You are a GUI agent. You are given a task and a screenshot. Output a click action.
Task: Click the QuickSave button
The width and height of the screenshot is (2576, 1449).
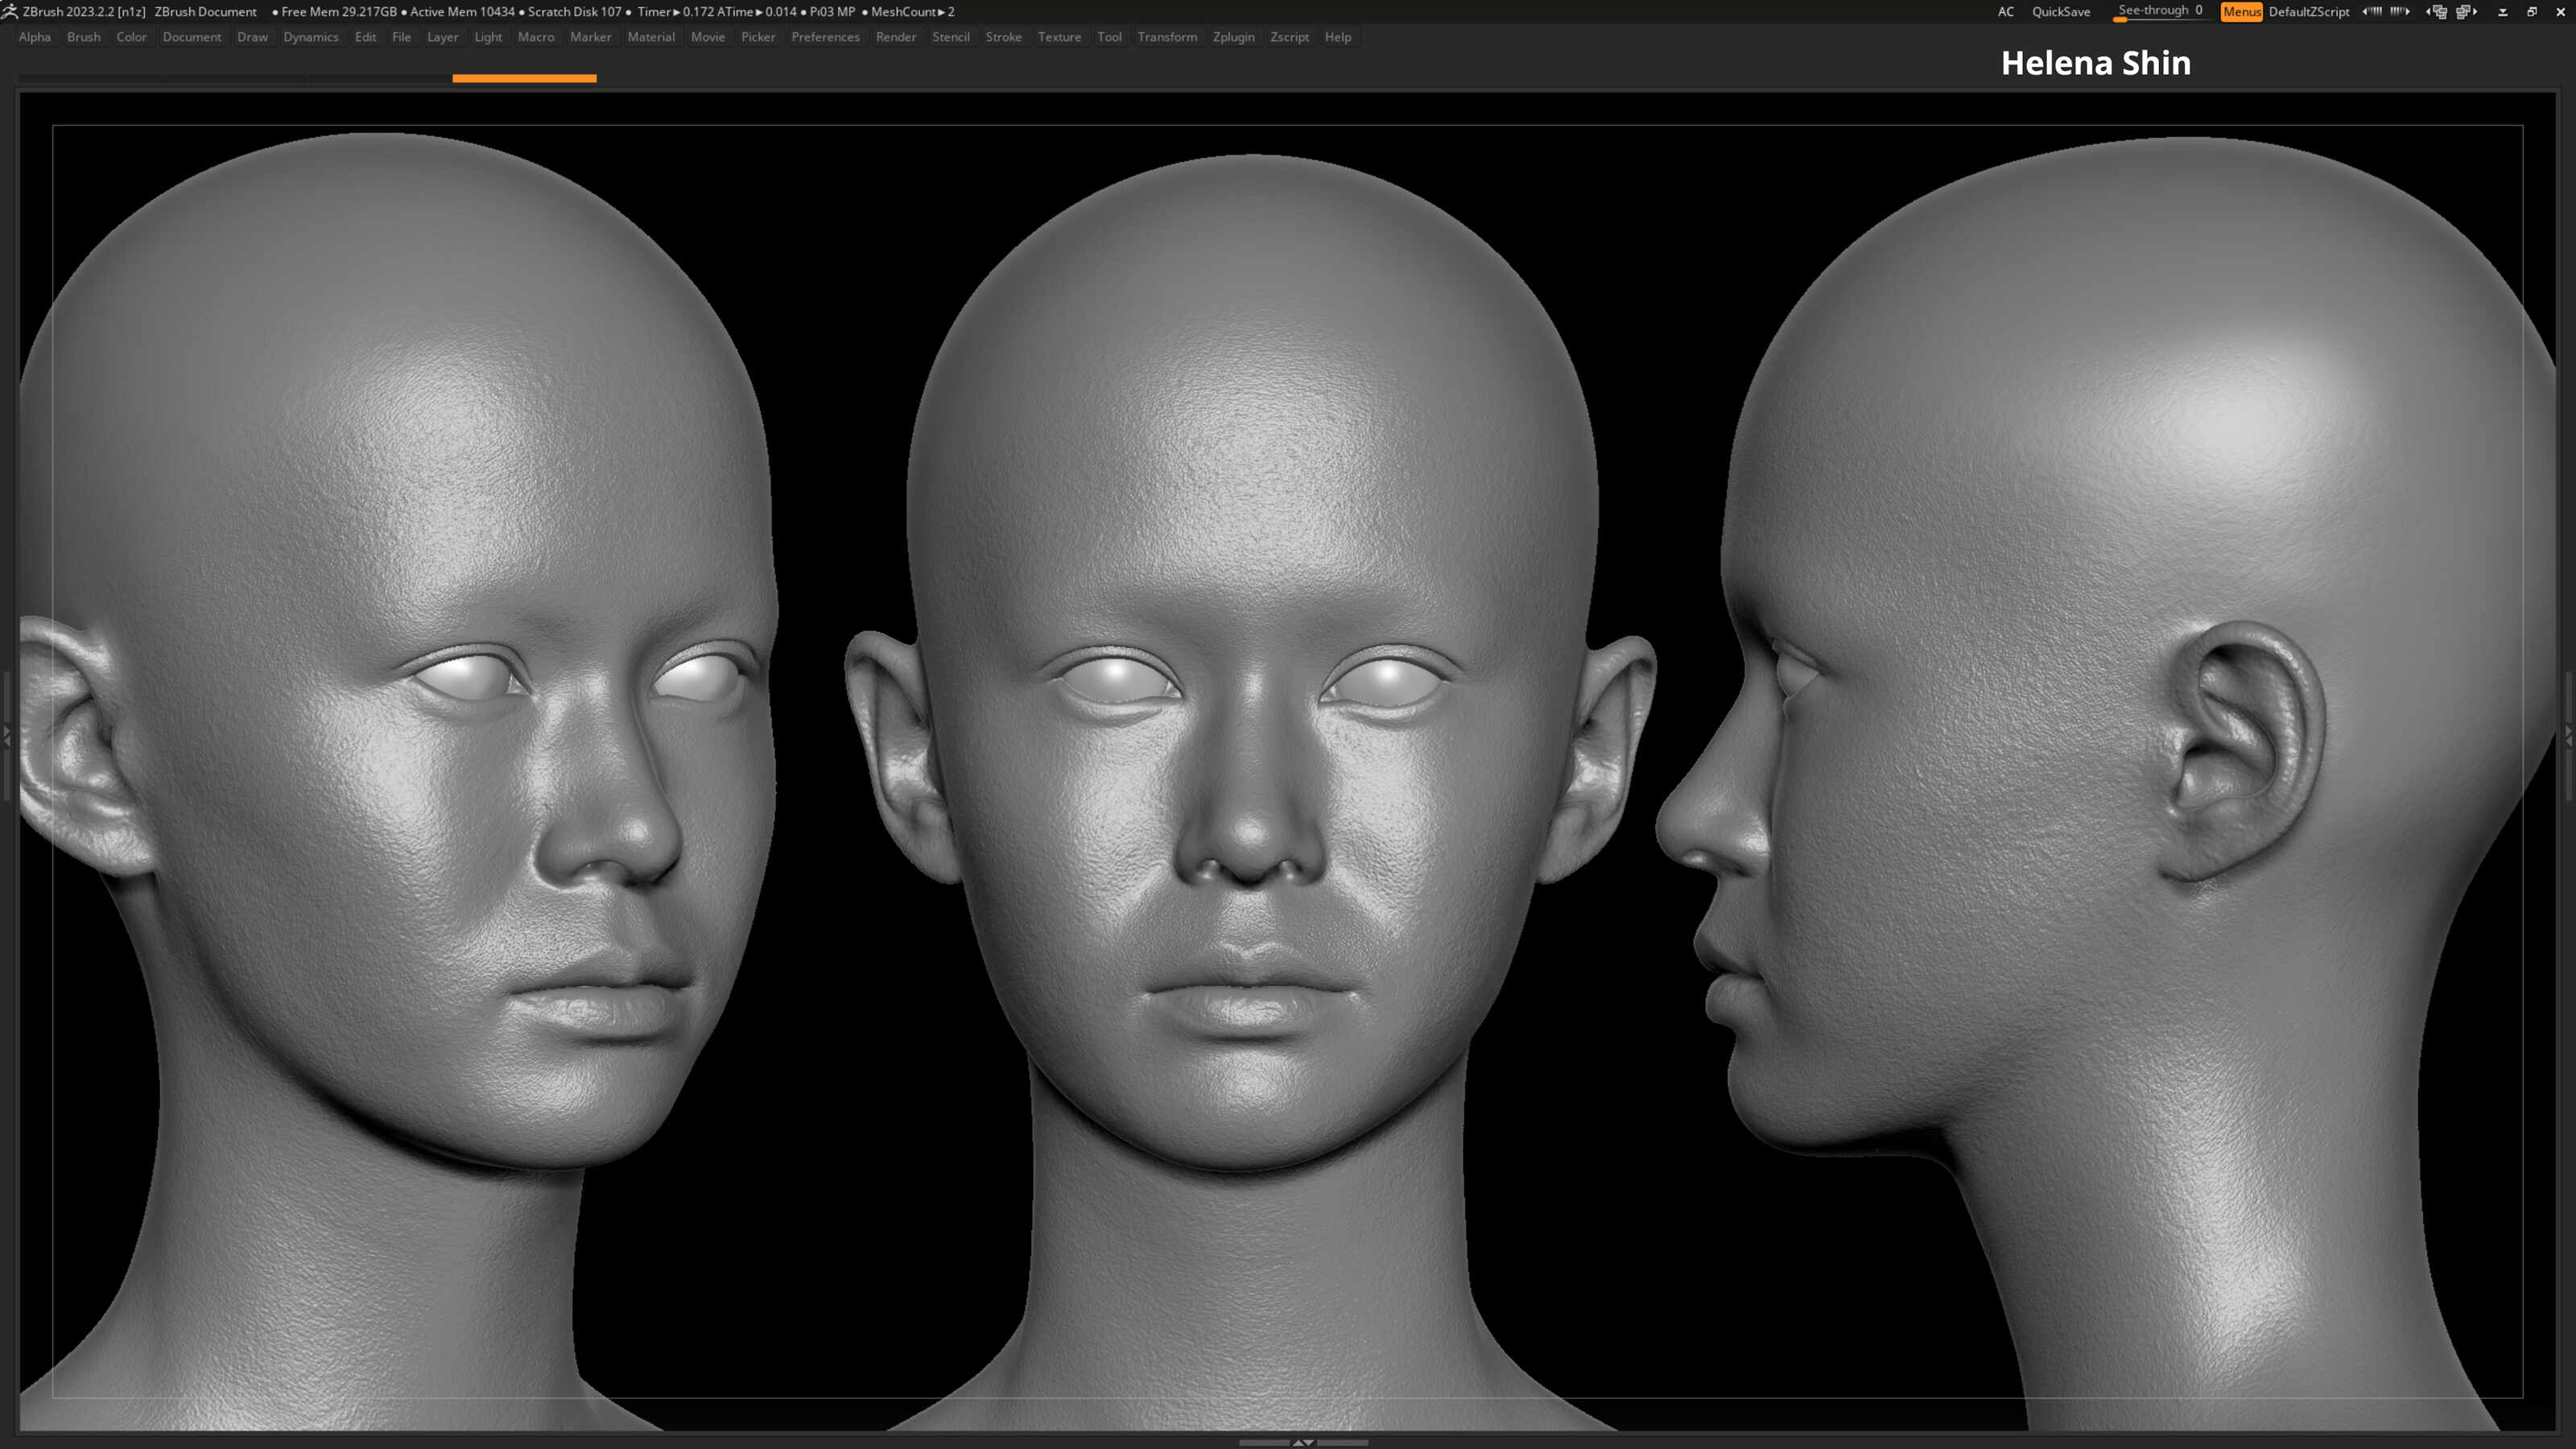(x=2061, y=11)
